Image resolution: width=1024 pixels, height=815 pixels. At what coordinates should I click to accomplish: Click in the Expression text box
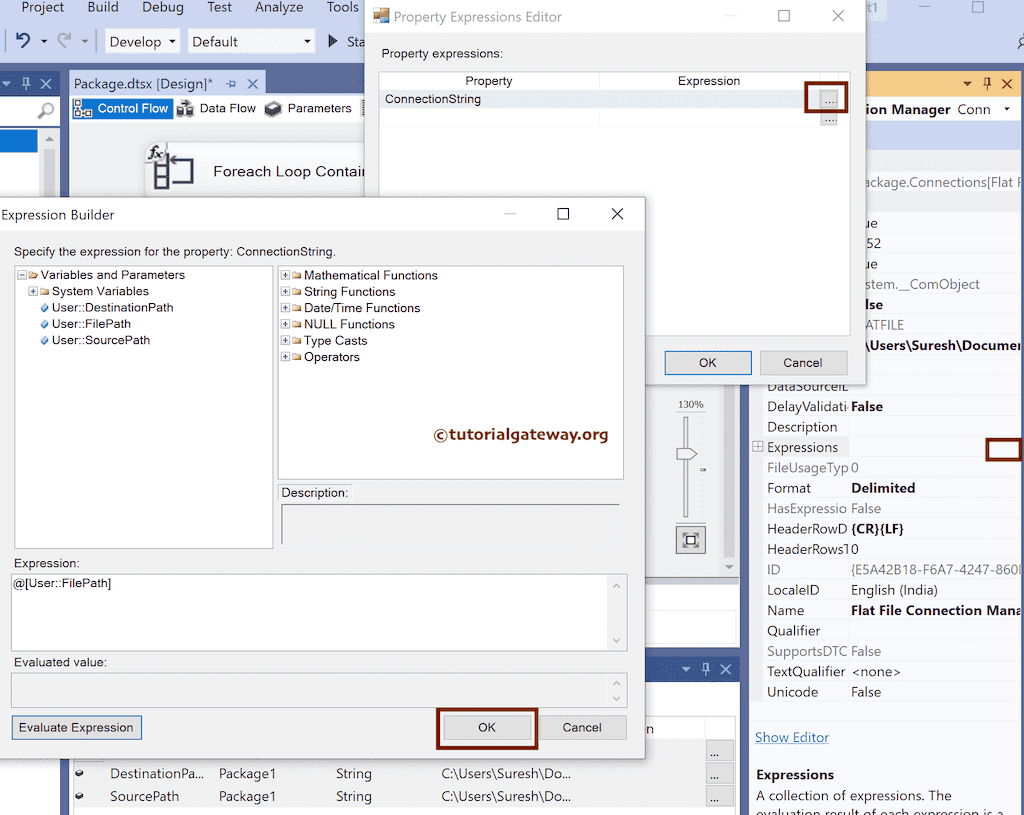310,612
